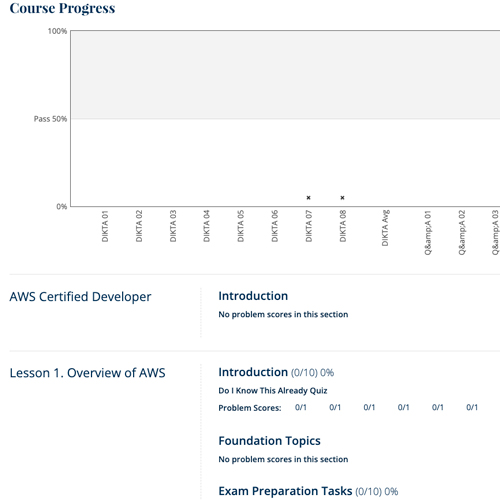
Task: Select the AWS Certified Developer heading
Action: [80, 297]
